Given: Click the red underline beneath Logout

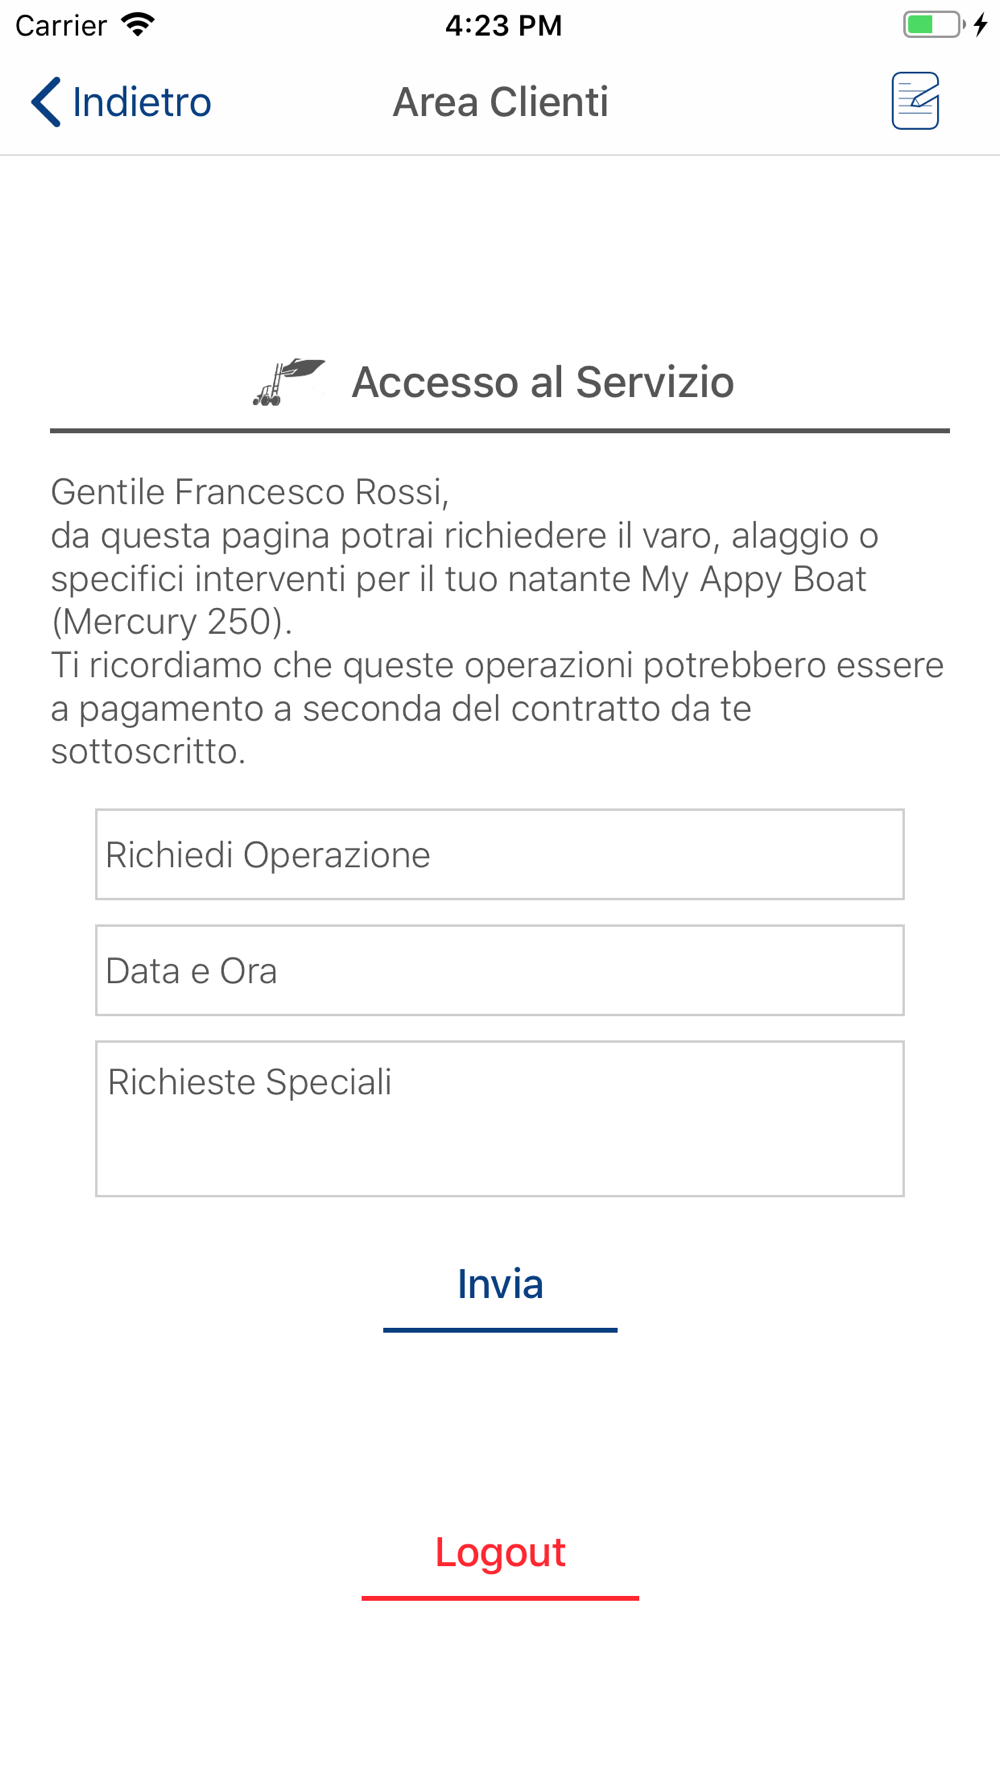Looking at the screenshot, I should [x=500, y=1598].
